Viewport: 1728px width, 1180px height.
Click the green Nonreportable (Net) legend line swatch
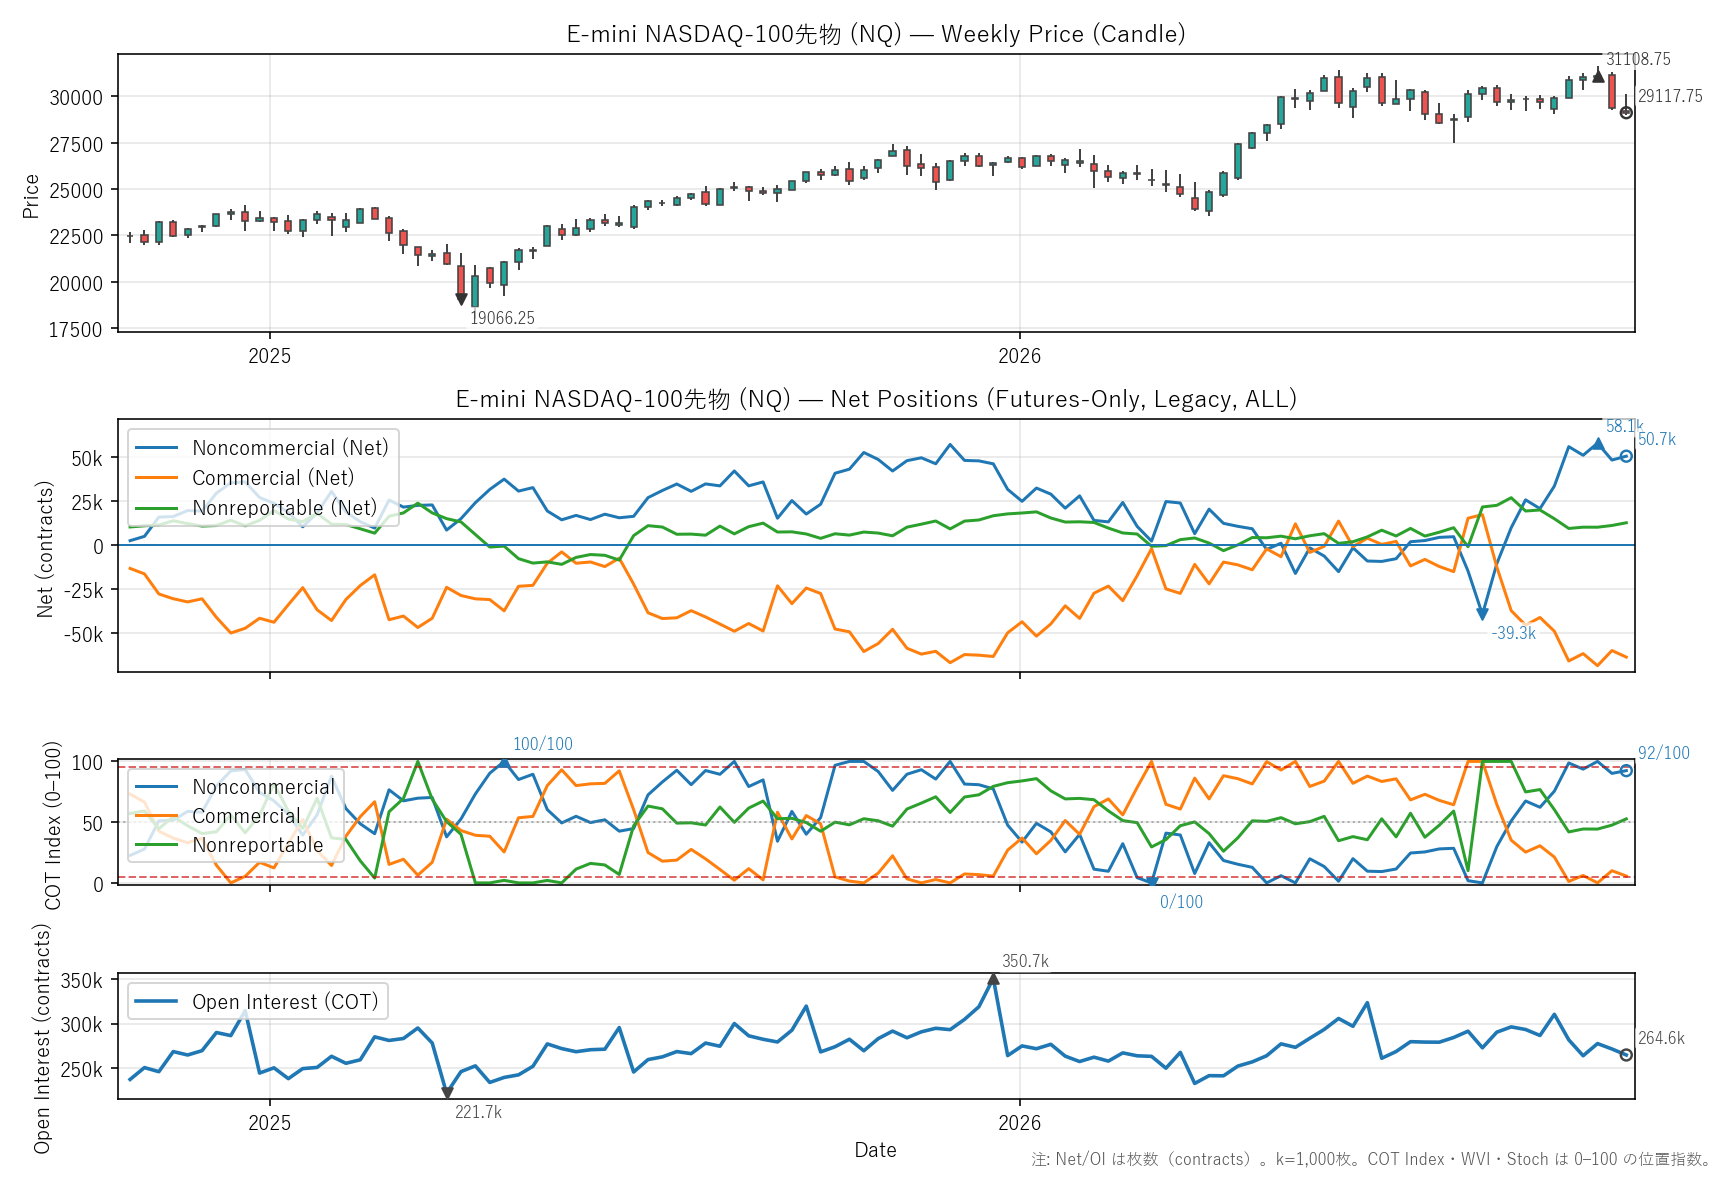(156, 508)
